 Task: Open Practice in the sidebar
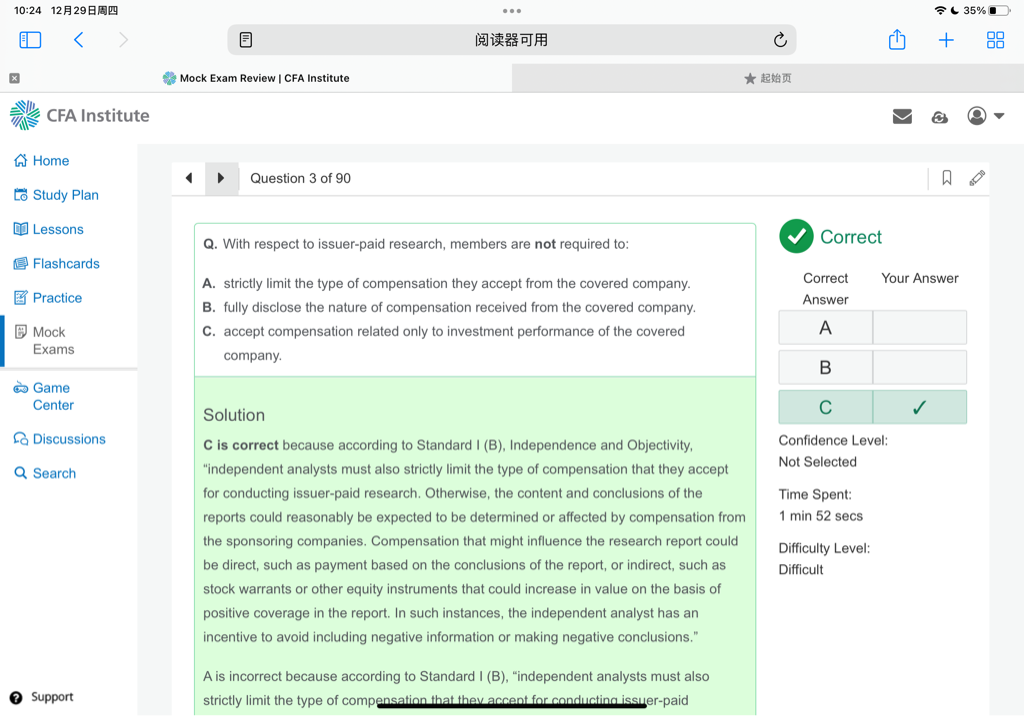click(48, 298)
